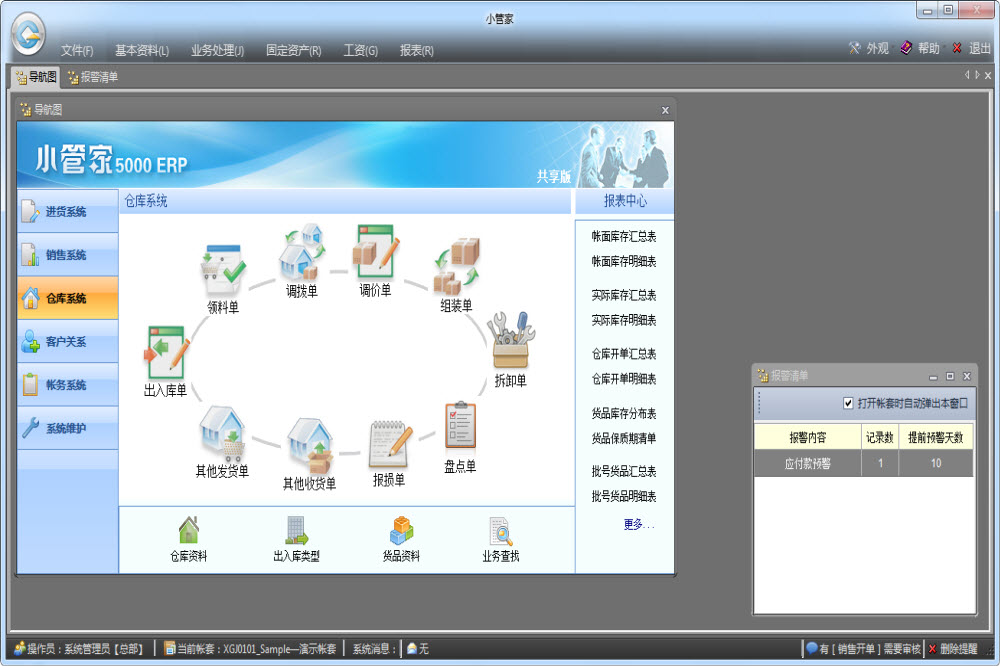Screen dimensions: 1000x666
Task: Open the 货品保质期清单 report
Action: click(624, 438)
